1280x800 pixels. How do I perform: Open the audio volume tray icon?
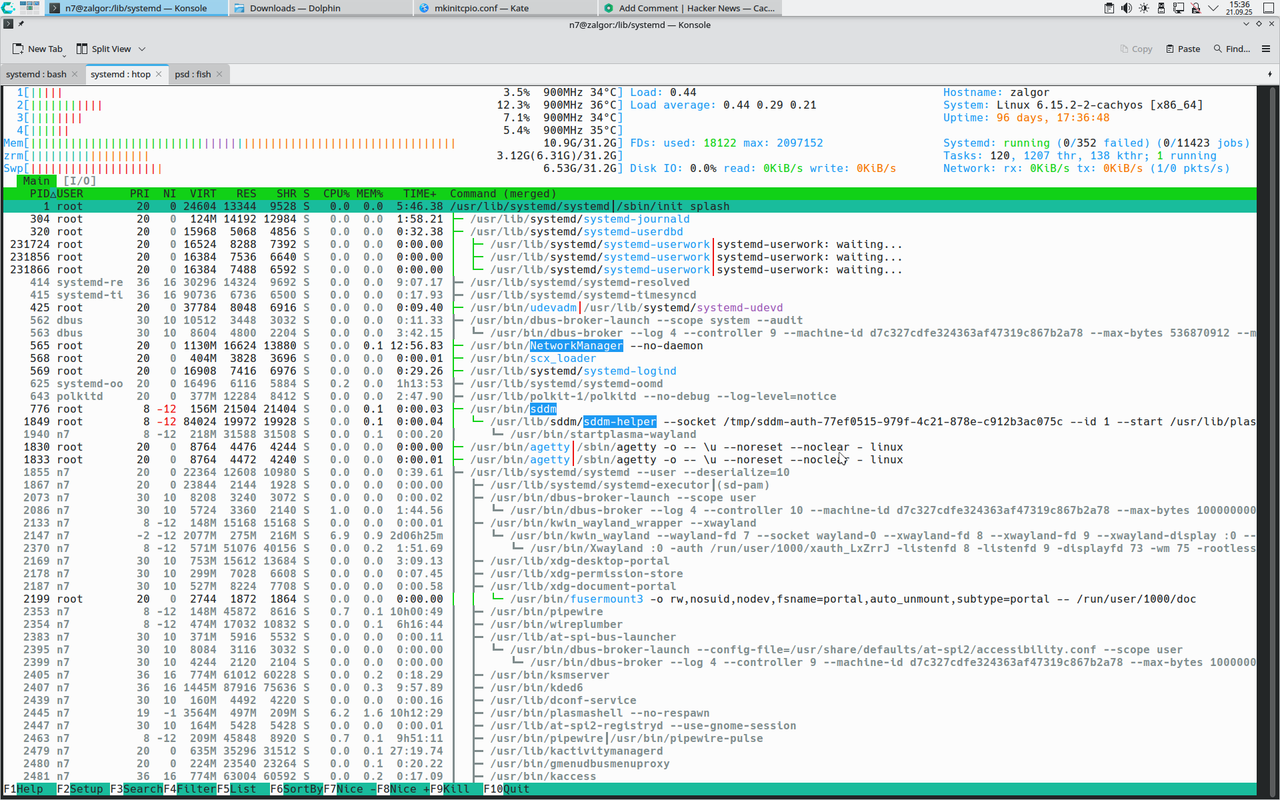point(1127,7)
